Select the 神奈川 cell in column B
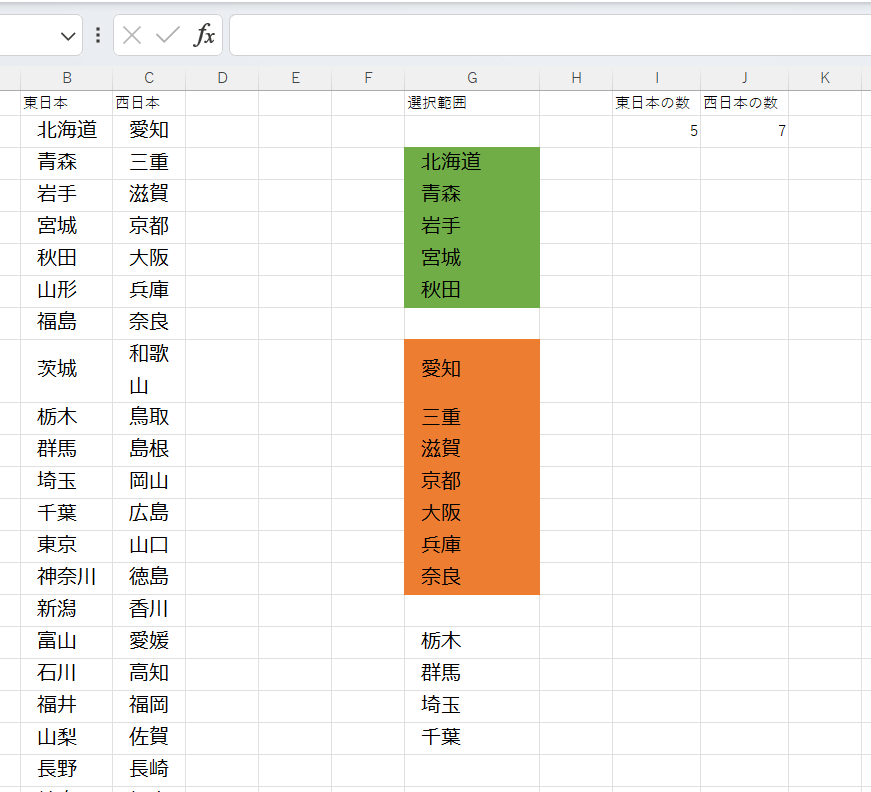The image size is (871, 792). [x=67, y=578]
